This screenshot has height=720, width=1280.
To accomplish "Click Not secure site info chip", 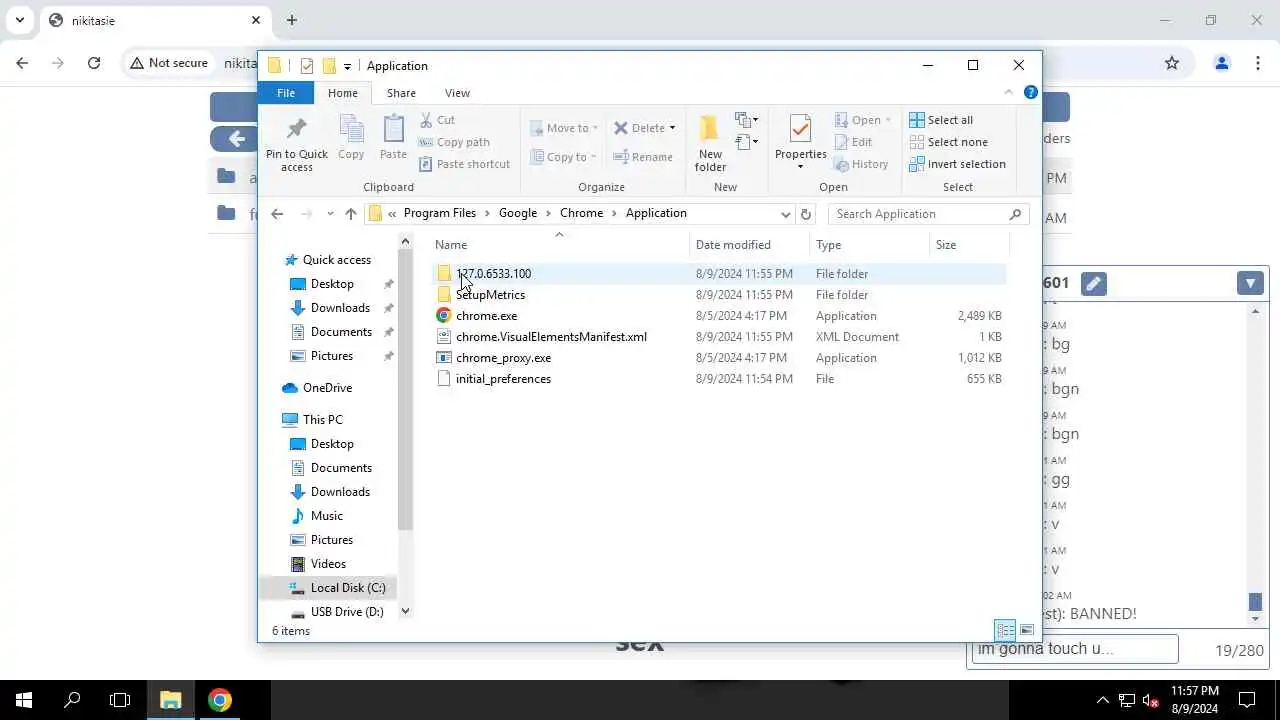I will click(169, 63).
